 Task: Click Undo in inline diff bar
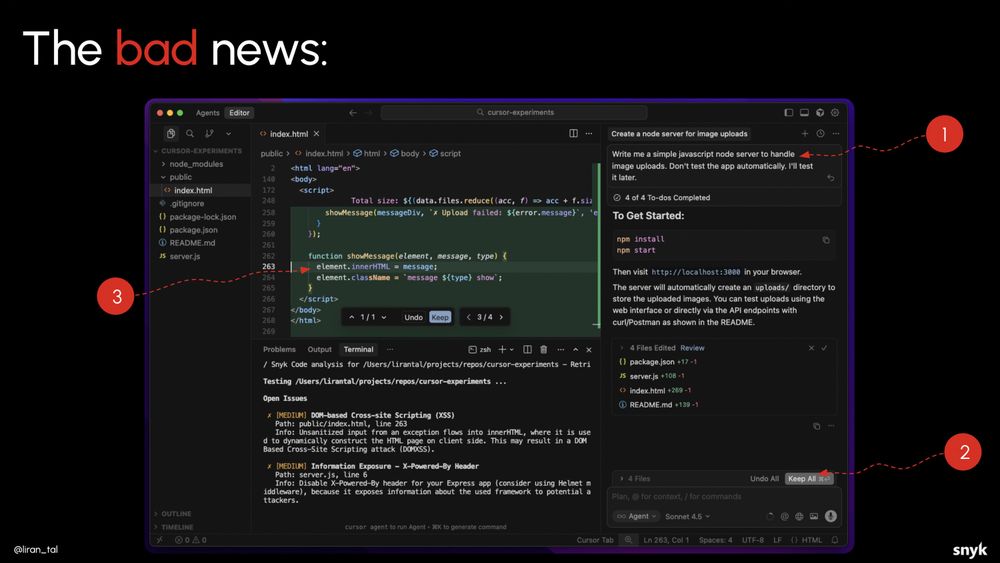pyautogui.click(x=413, y=318)
